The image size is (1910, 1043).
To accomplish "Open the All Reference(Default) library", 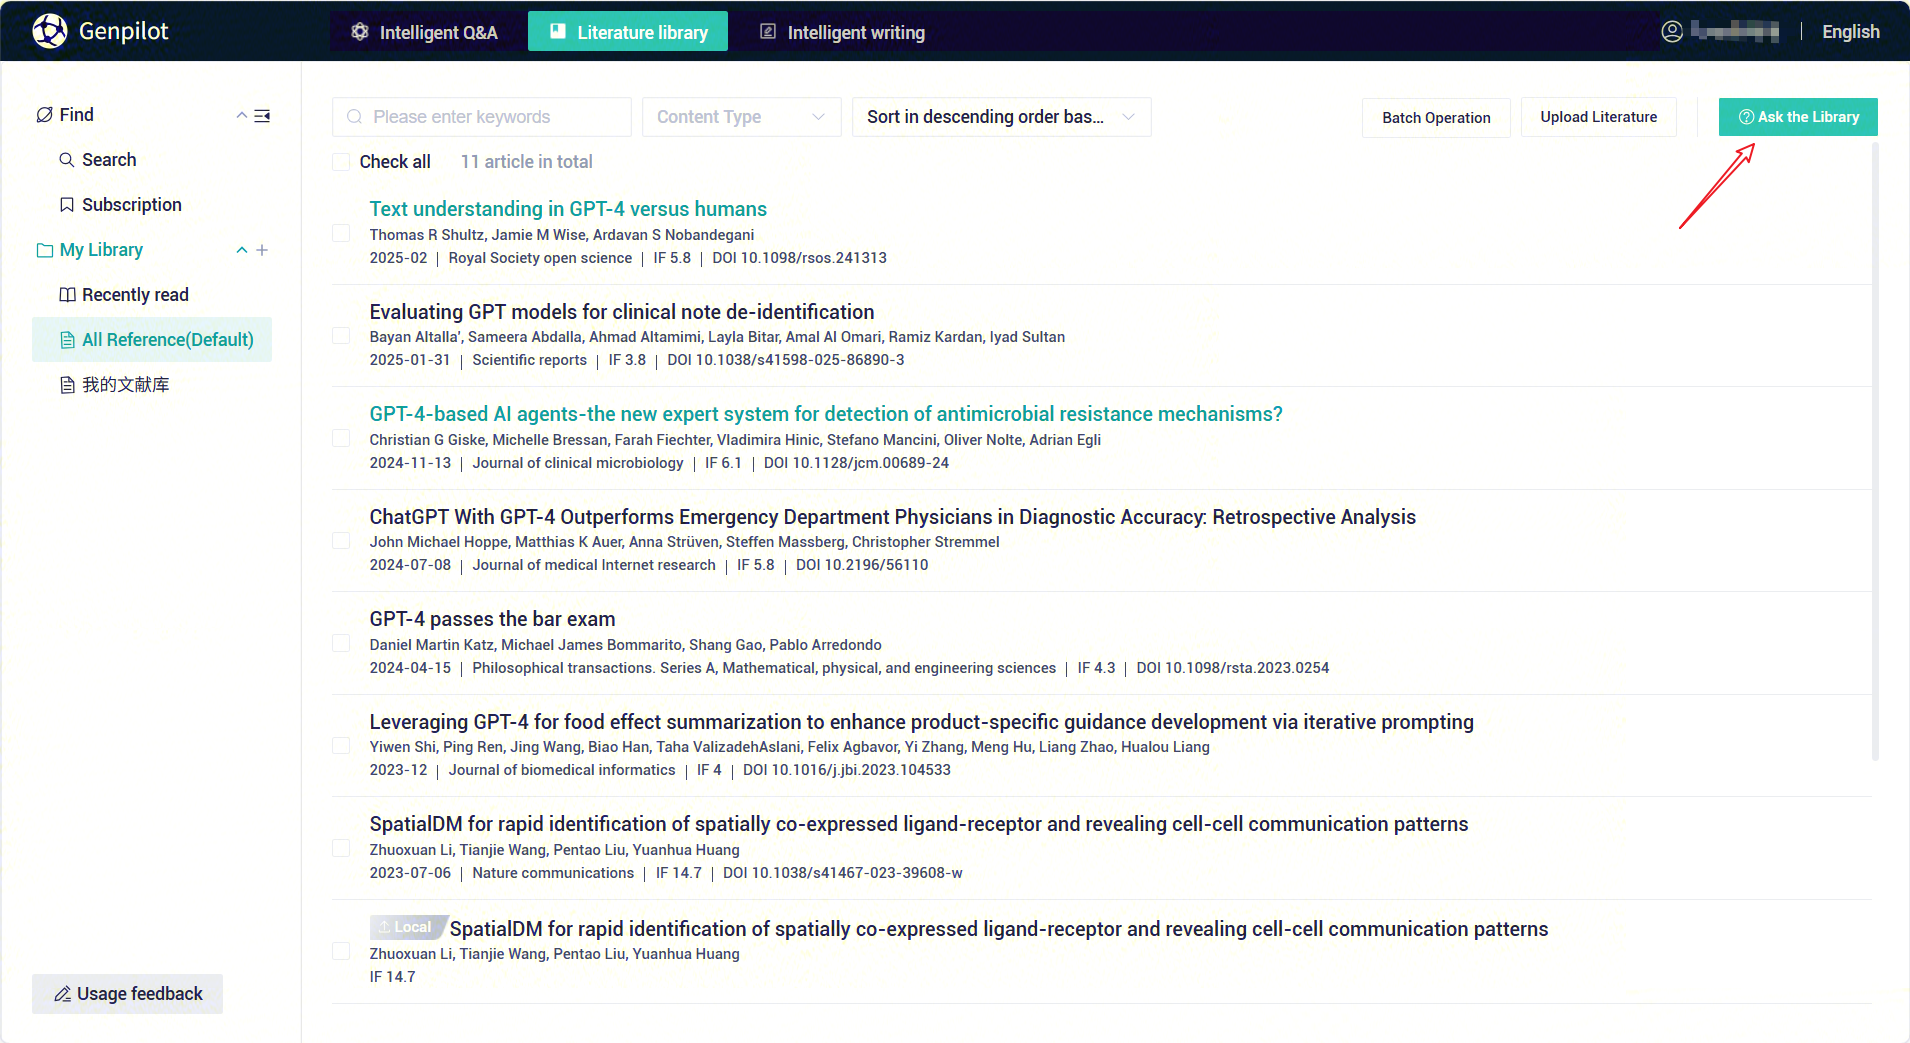I will click(152, 340).
